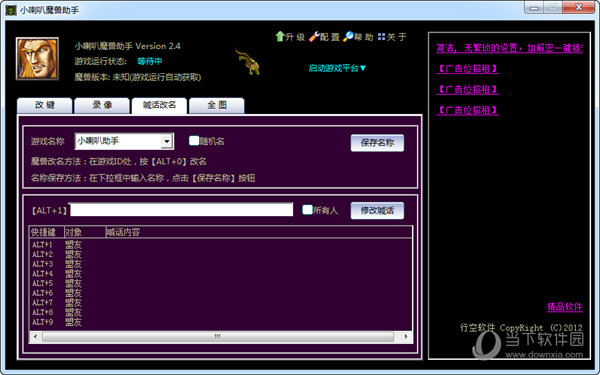Image resolution: width=600 pixels, height=375 pixels.
Task: Expand the 游戏名称 name dropdown arrow
Action: point(166,142)
